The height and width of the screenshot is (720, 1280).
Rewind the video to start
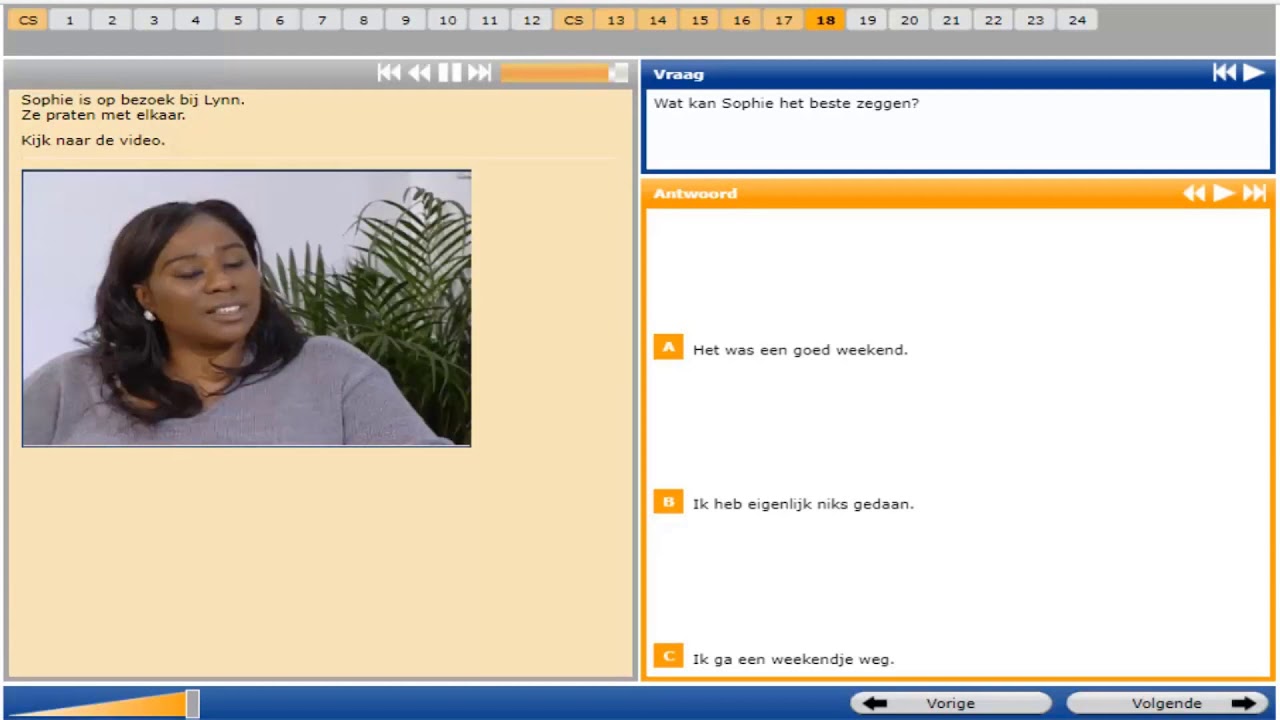[388, 72]
